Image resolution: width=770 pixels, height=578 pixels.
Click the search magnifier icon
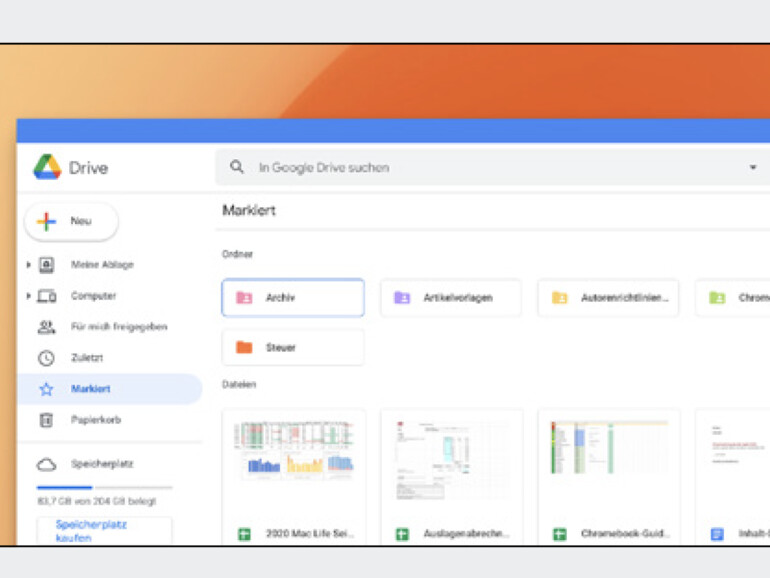click(237, 167)
